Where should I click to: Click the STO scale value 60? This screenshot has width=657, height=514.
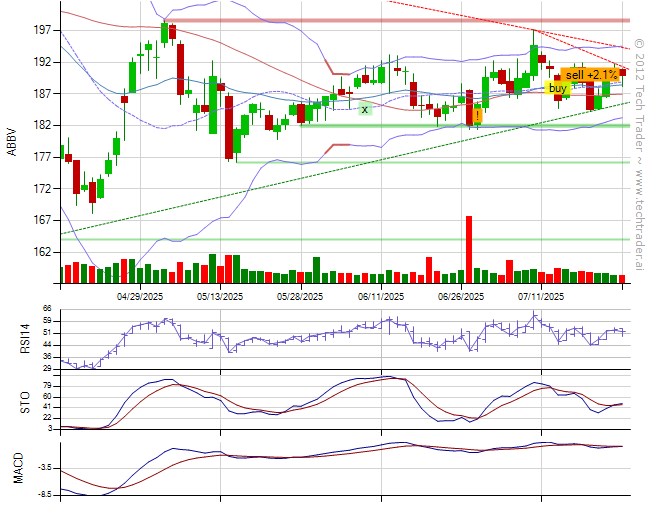(x=47, y=397)
